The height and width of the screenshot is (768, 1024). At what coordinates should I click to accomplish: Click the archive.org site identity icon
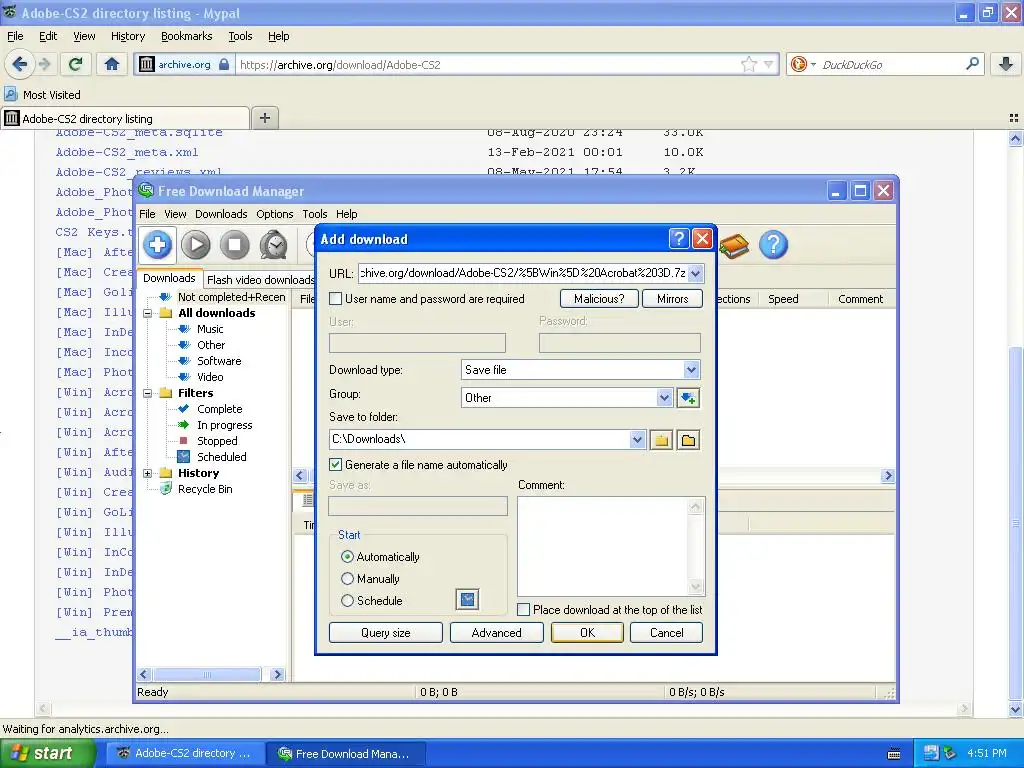[147, 64]
